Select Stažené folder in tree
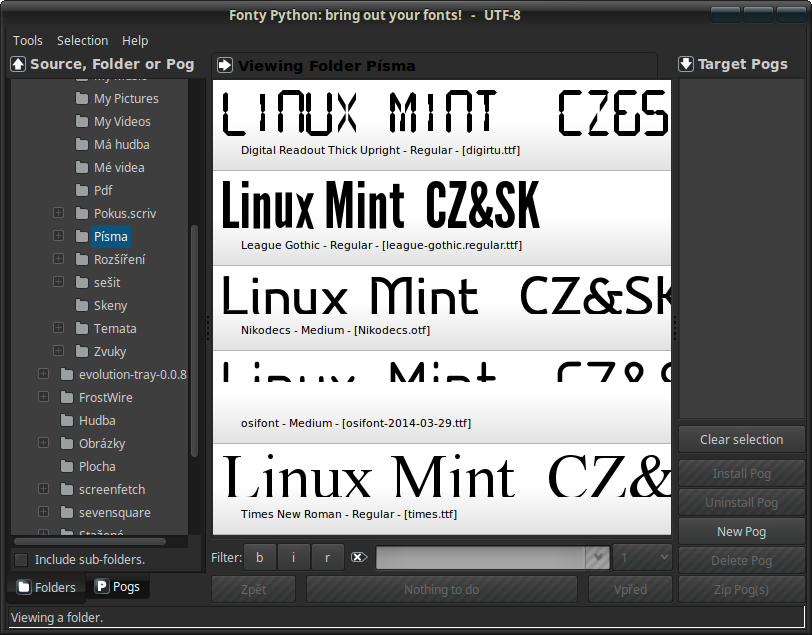 tap(102, 532)
